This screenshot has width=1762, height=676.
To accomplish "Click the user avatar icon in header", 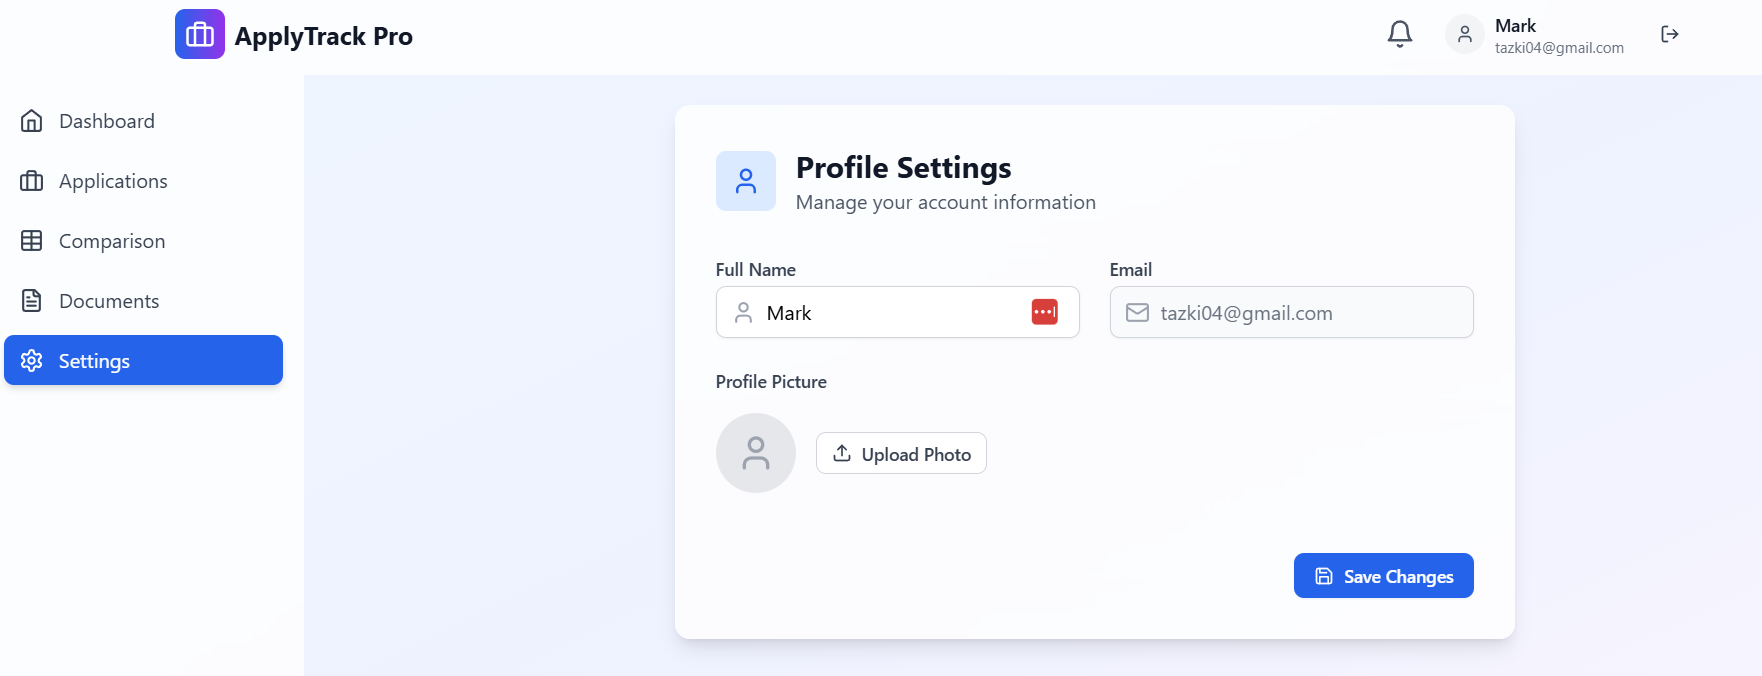I will (x=1465, y=34).
